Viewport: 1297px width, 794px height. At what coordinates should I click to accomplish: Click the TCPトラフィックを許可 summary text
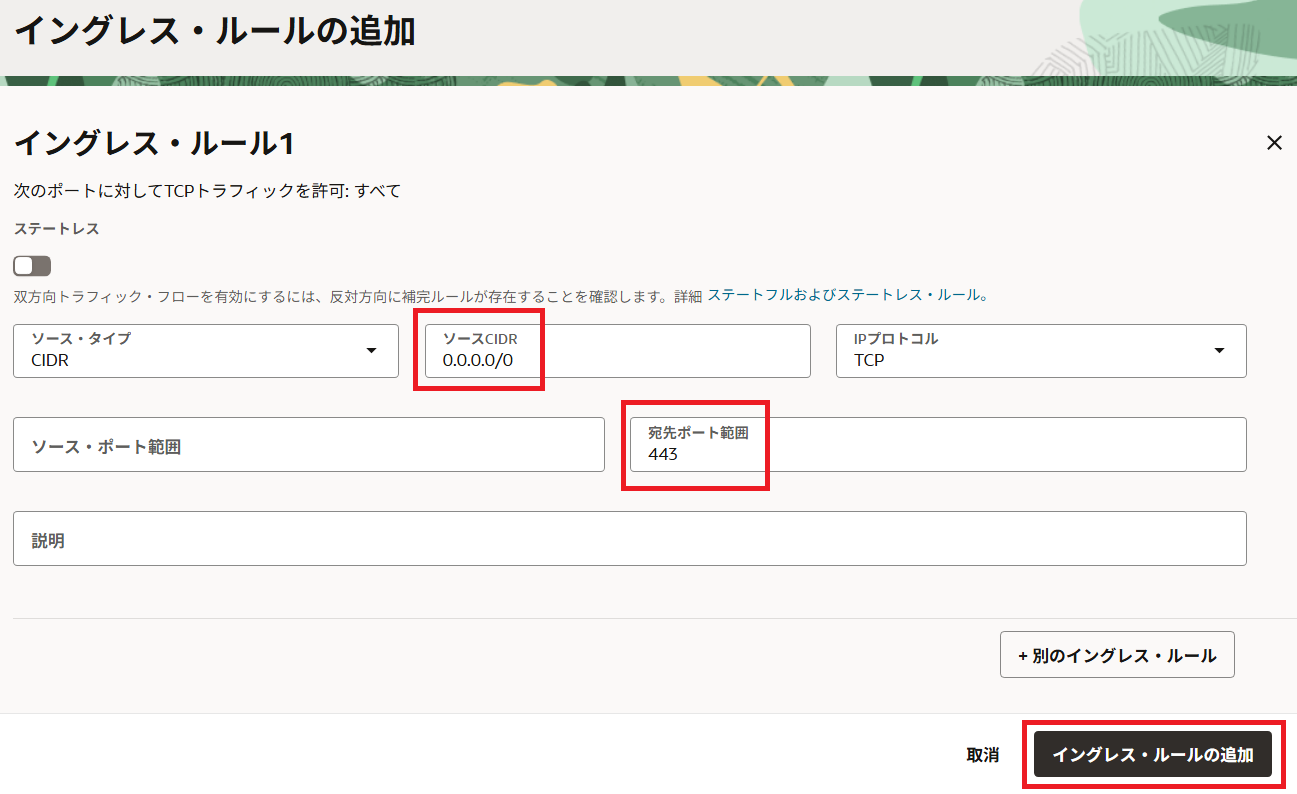pyautogui.click(x=207, y=190)
